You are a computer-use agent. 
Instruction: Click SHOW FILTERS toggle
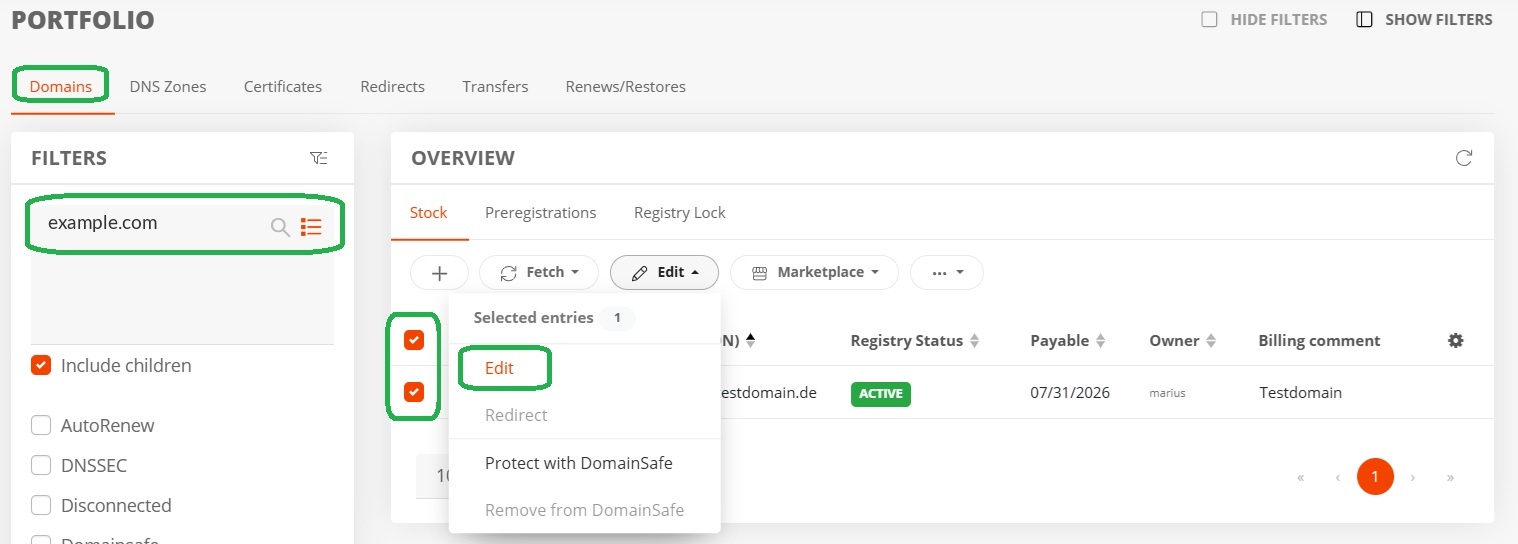click(x=1424, y=19)
